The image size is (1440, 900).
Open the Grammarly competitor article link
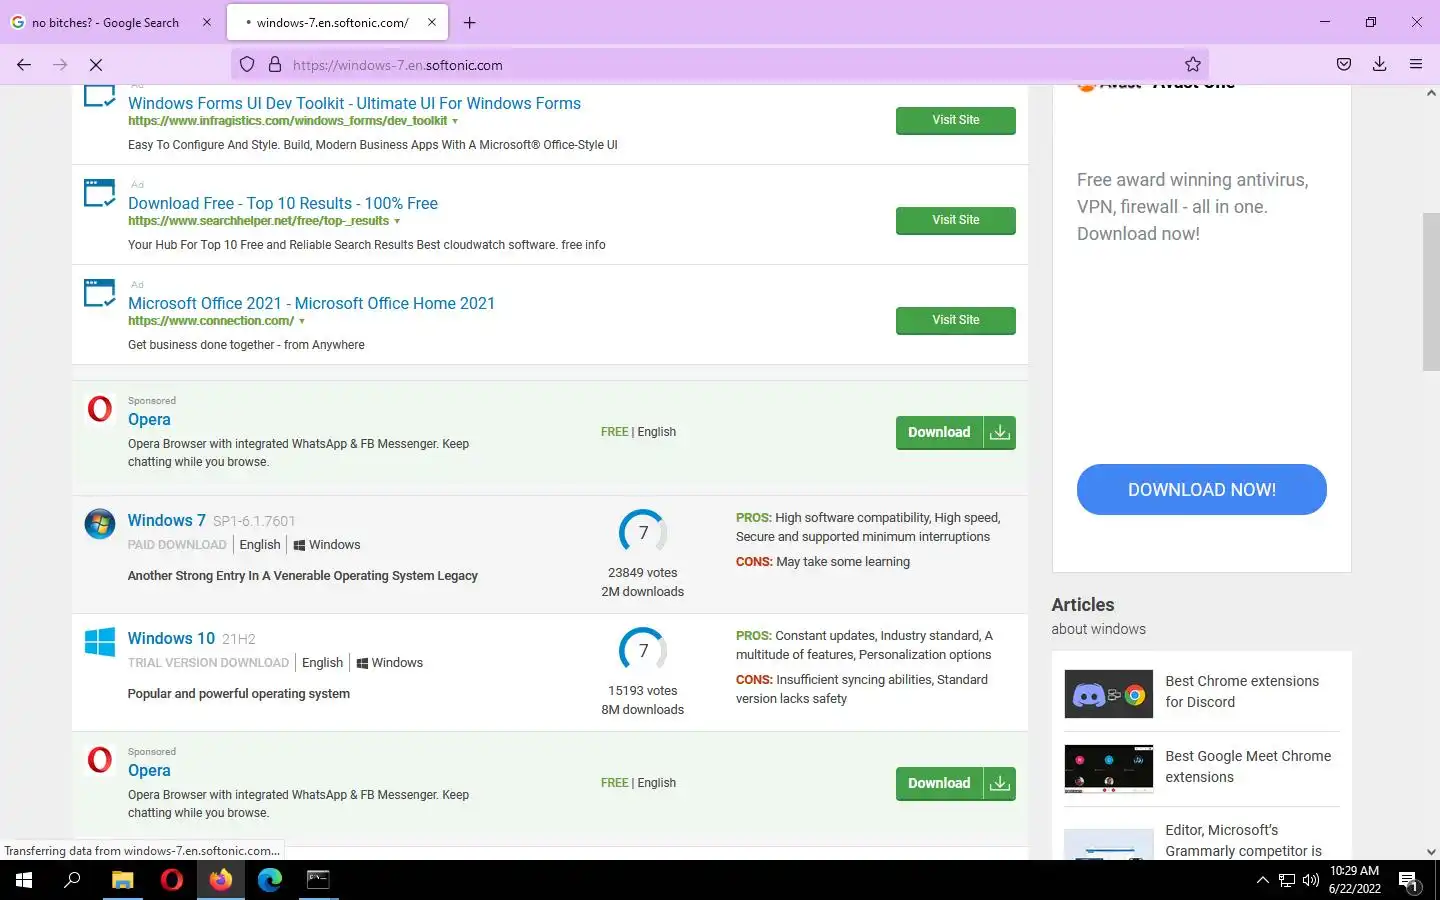click(x=1243, y=840)
